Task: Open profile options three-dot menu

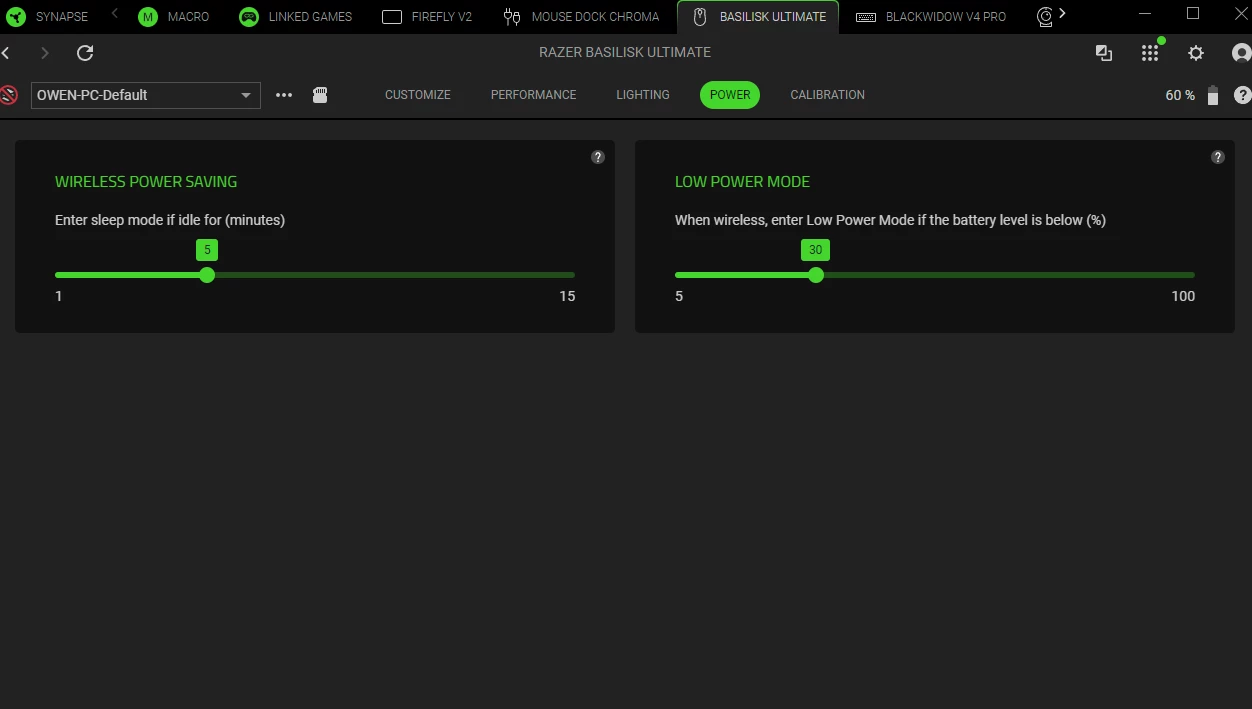Action: coord(284,95)
